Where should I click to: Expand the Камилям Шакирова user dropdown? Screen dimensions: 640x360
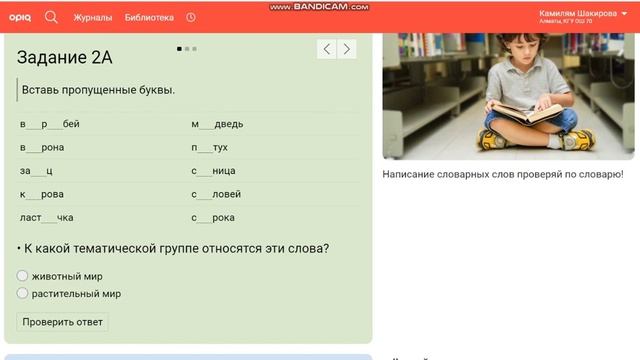583,16
